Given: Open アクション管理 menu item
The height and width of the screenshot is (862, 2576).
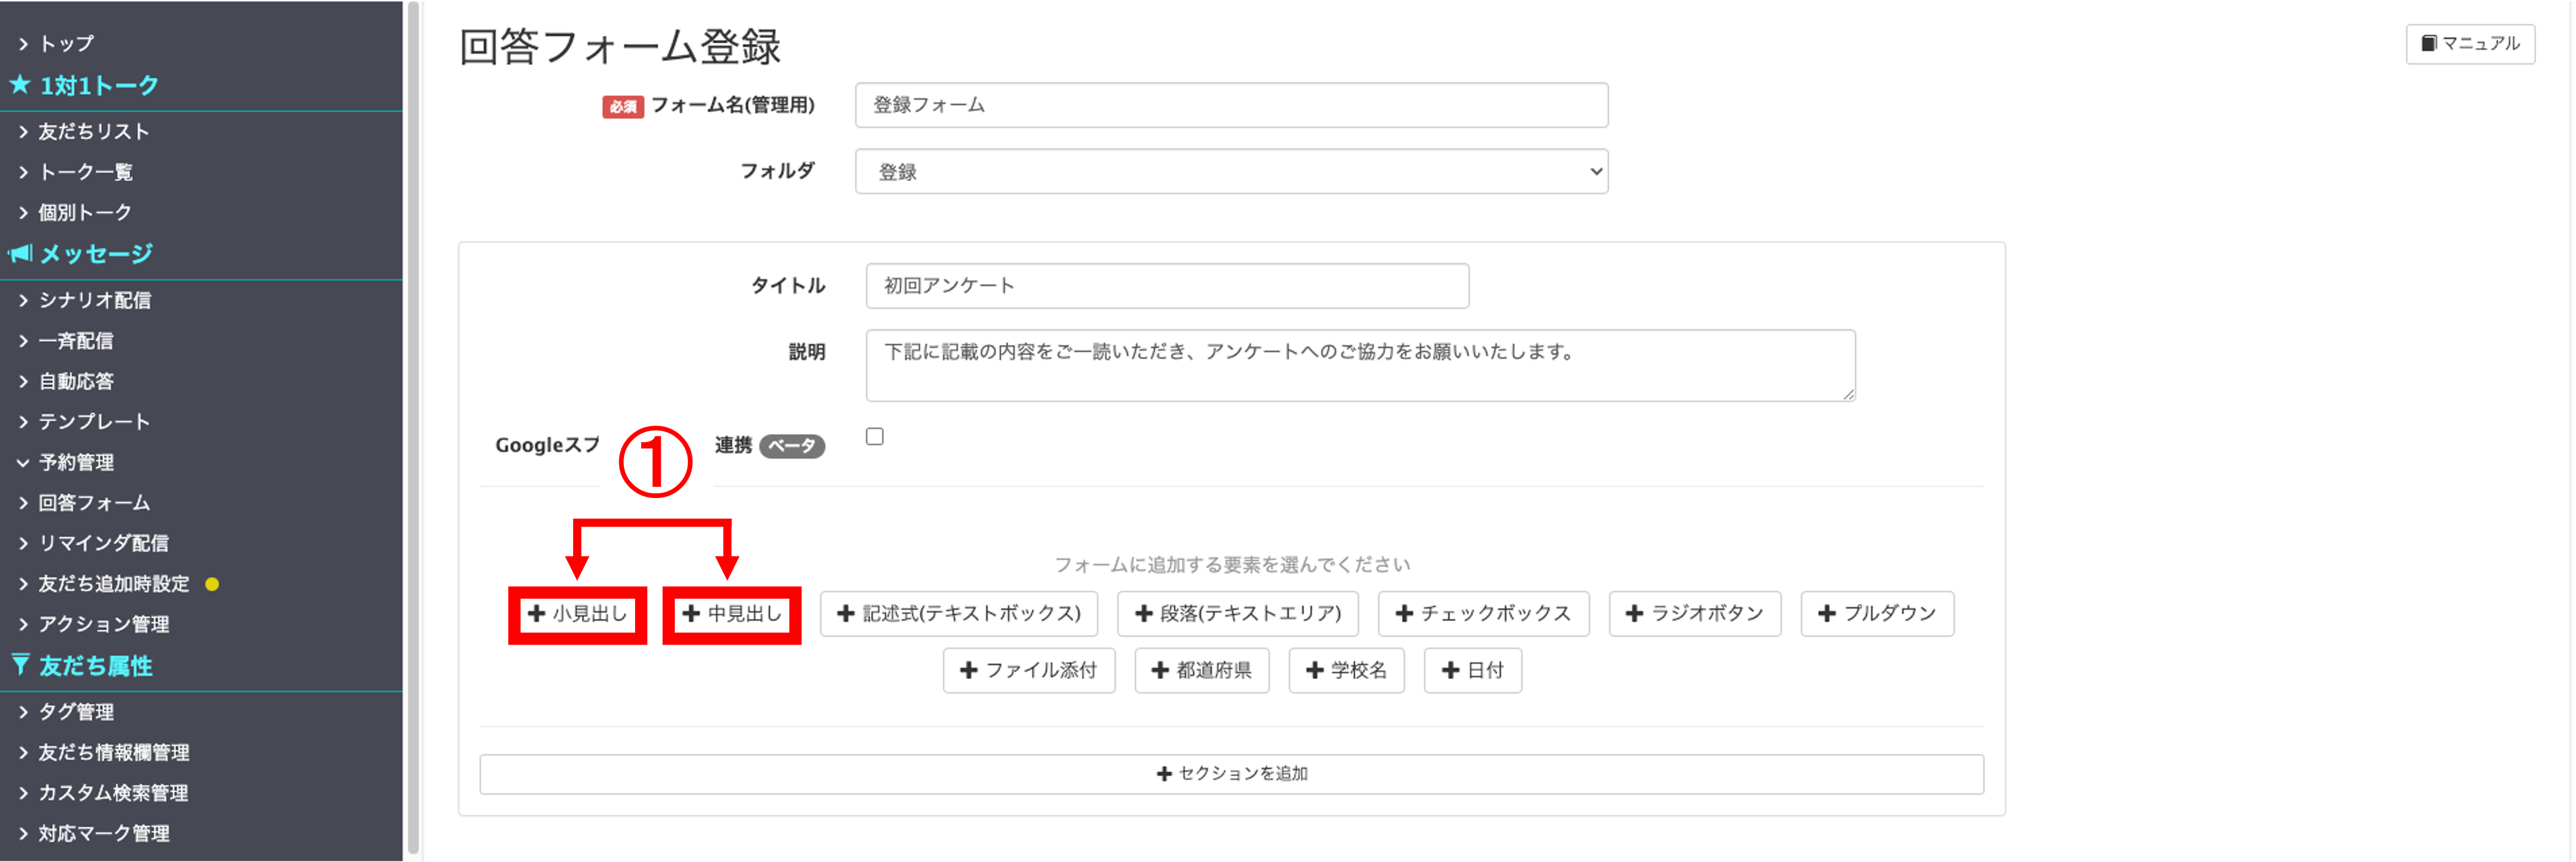Looking at the screenshot, I should 104,624.
